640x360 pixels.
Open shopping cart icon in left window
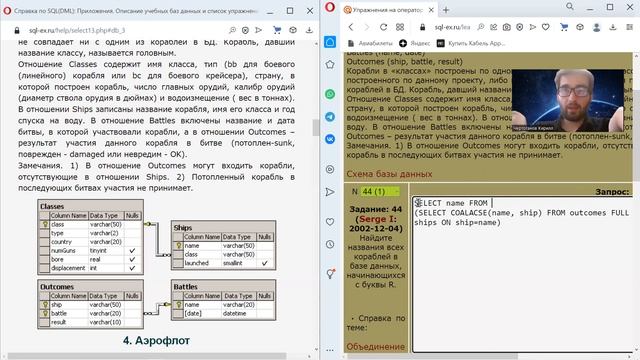(277, 30)
